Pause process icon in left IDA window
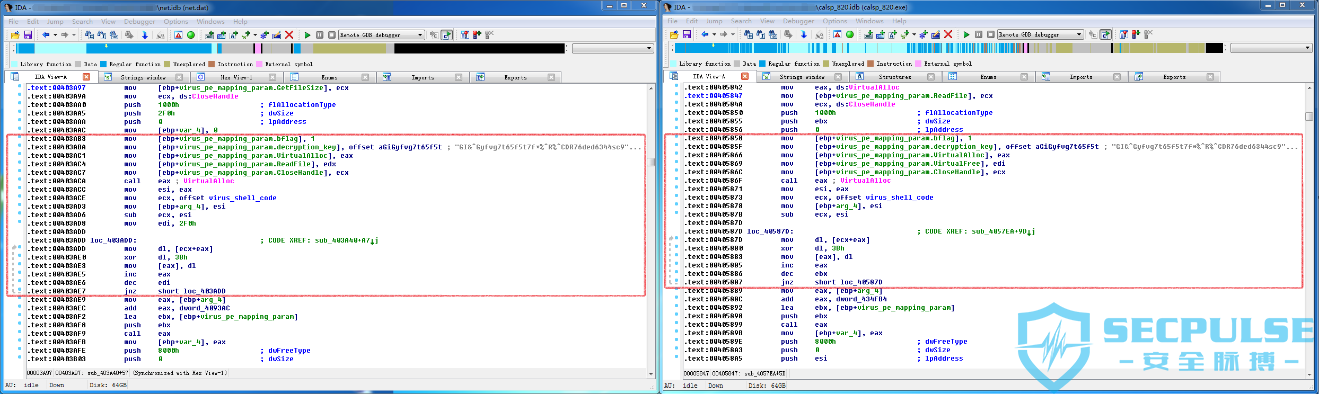Viewport: 1319px width, 394px height. tap(320, 35)
